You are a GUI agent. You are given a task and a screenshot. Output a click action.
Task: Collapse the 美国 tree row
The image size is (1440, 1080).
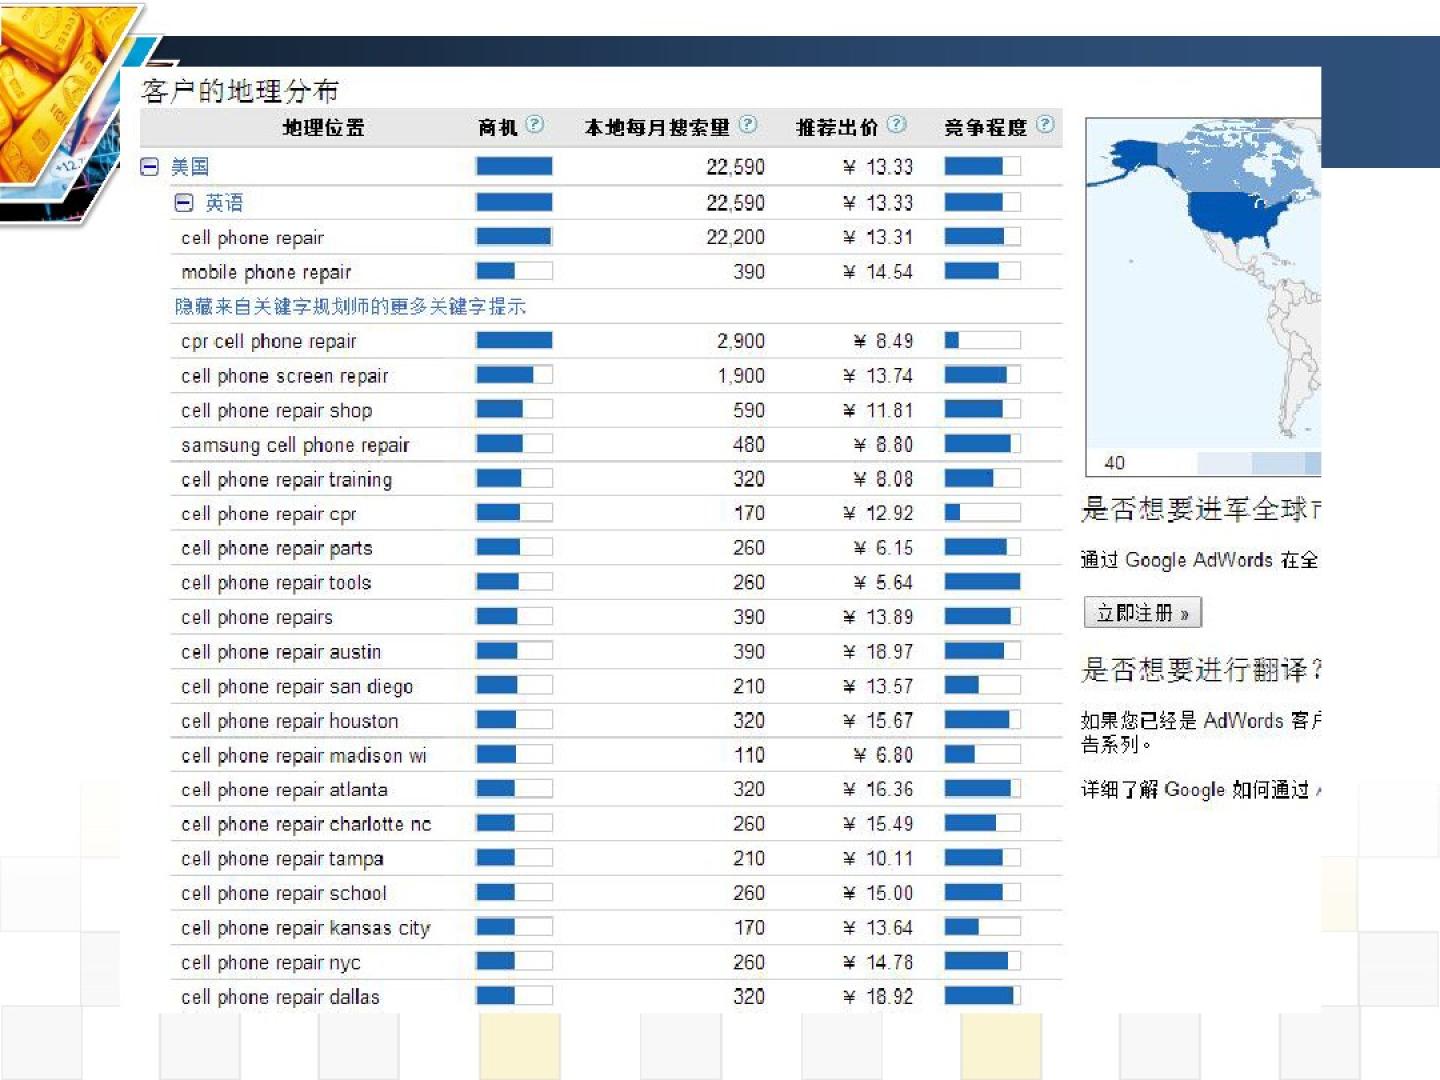[150, 167]
